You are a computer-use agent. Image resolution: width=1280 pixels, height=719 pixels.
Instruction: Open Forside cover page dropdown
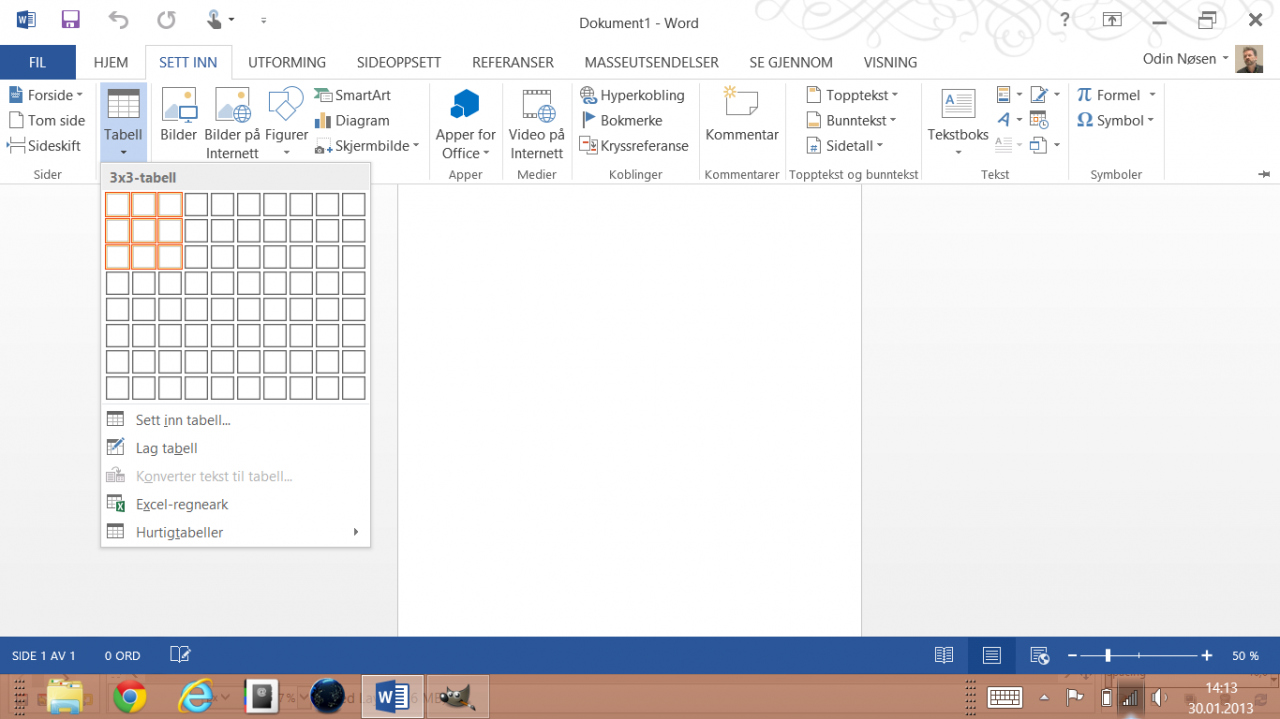[x=46, y=95]
